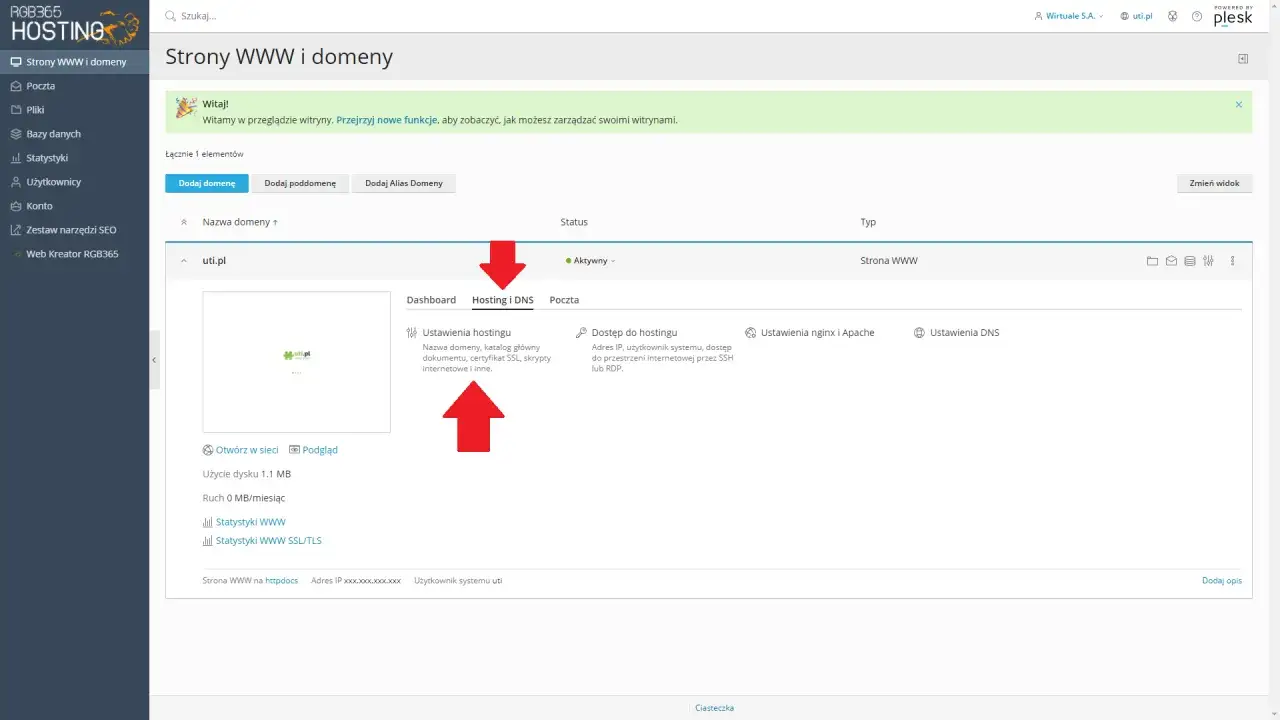Collapse the uti.pl domain row chevron

point(183,261)
